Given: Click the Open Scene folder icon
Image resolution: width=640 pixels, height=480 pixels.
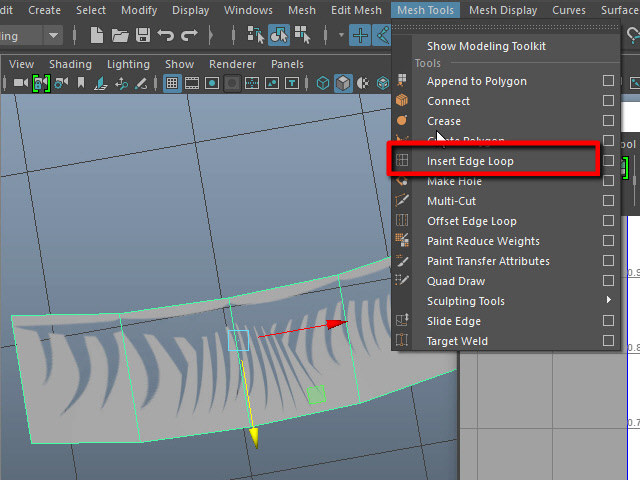Looking at the screenshot, I should pyautogui.click(x=120, y=36).
